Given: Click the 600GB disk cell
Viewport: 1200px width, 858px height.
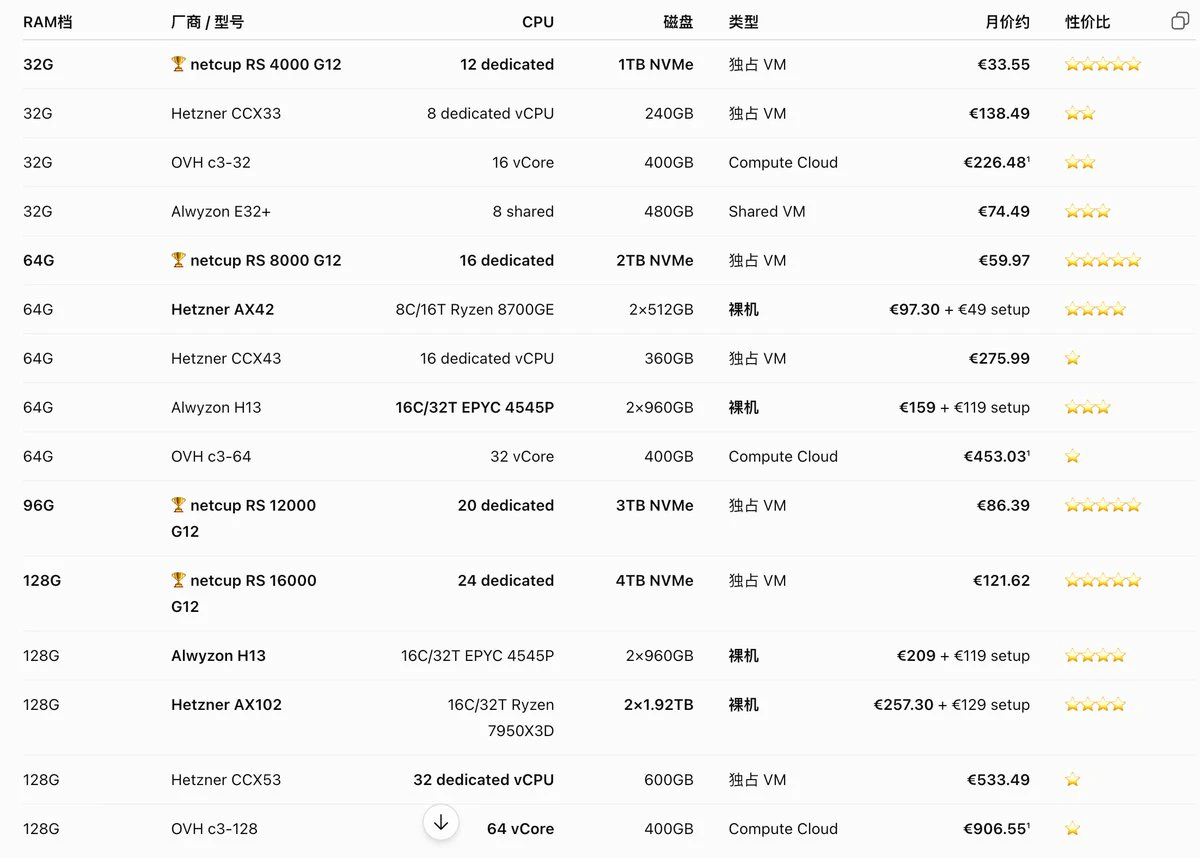Looking at the screenshot, I should 669,779.
